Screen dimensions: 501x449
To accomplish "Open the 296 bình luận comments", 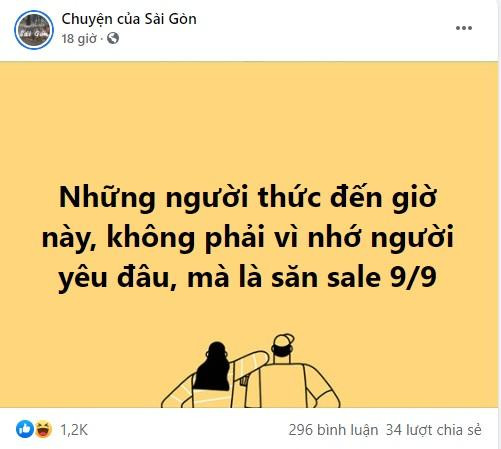I will [333, 430].
